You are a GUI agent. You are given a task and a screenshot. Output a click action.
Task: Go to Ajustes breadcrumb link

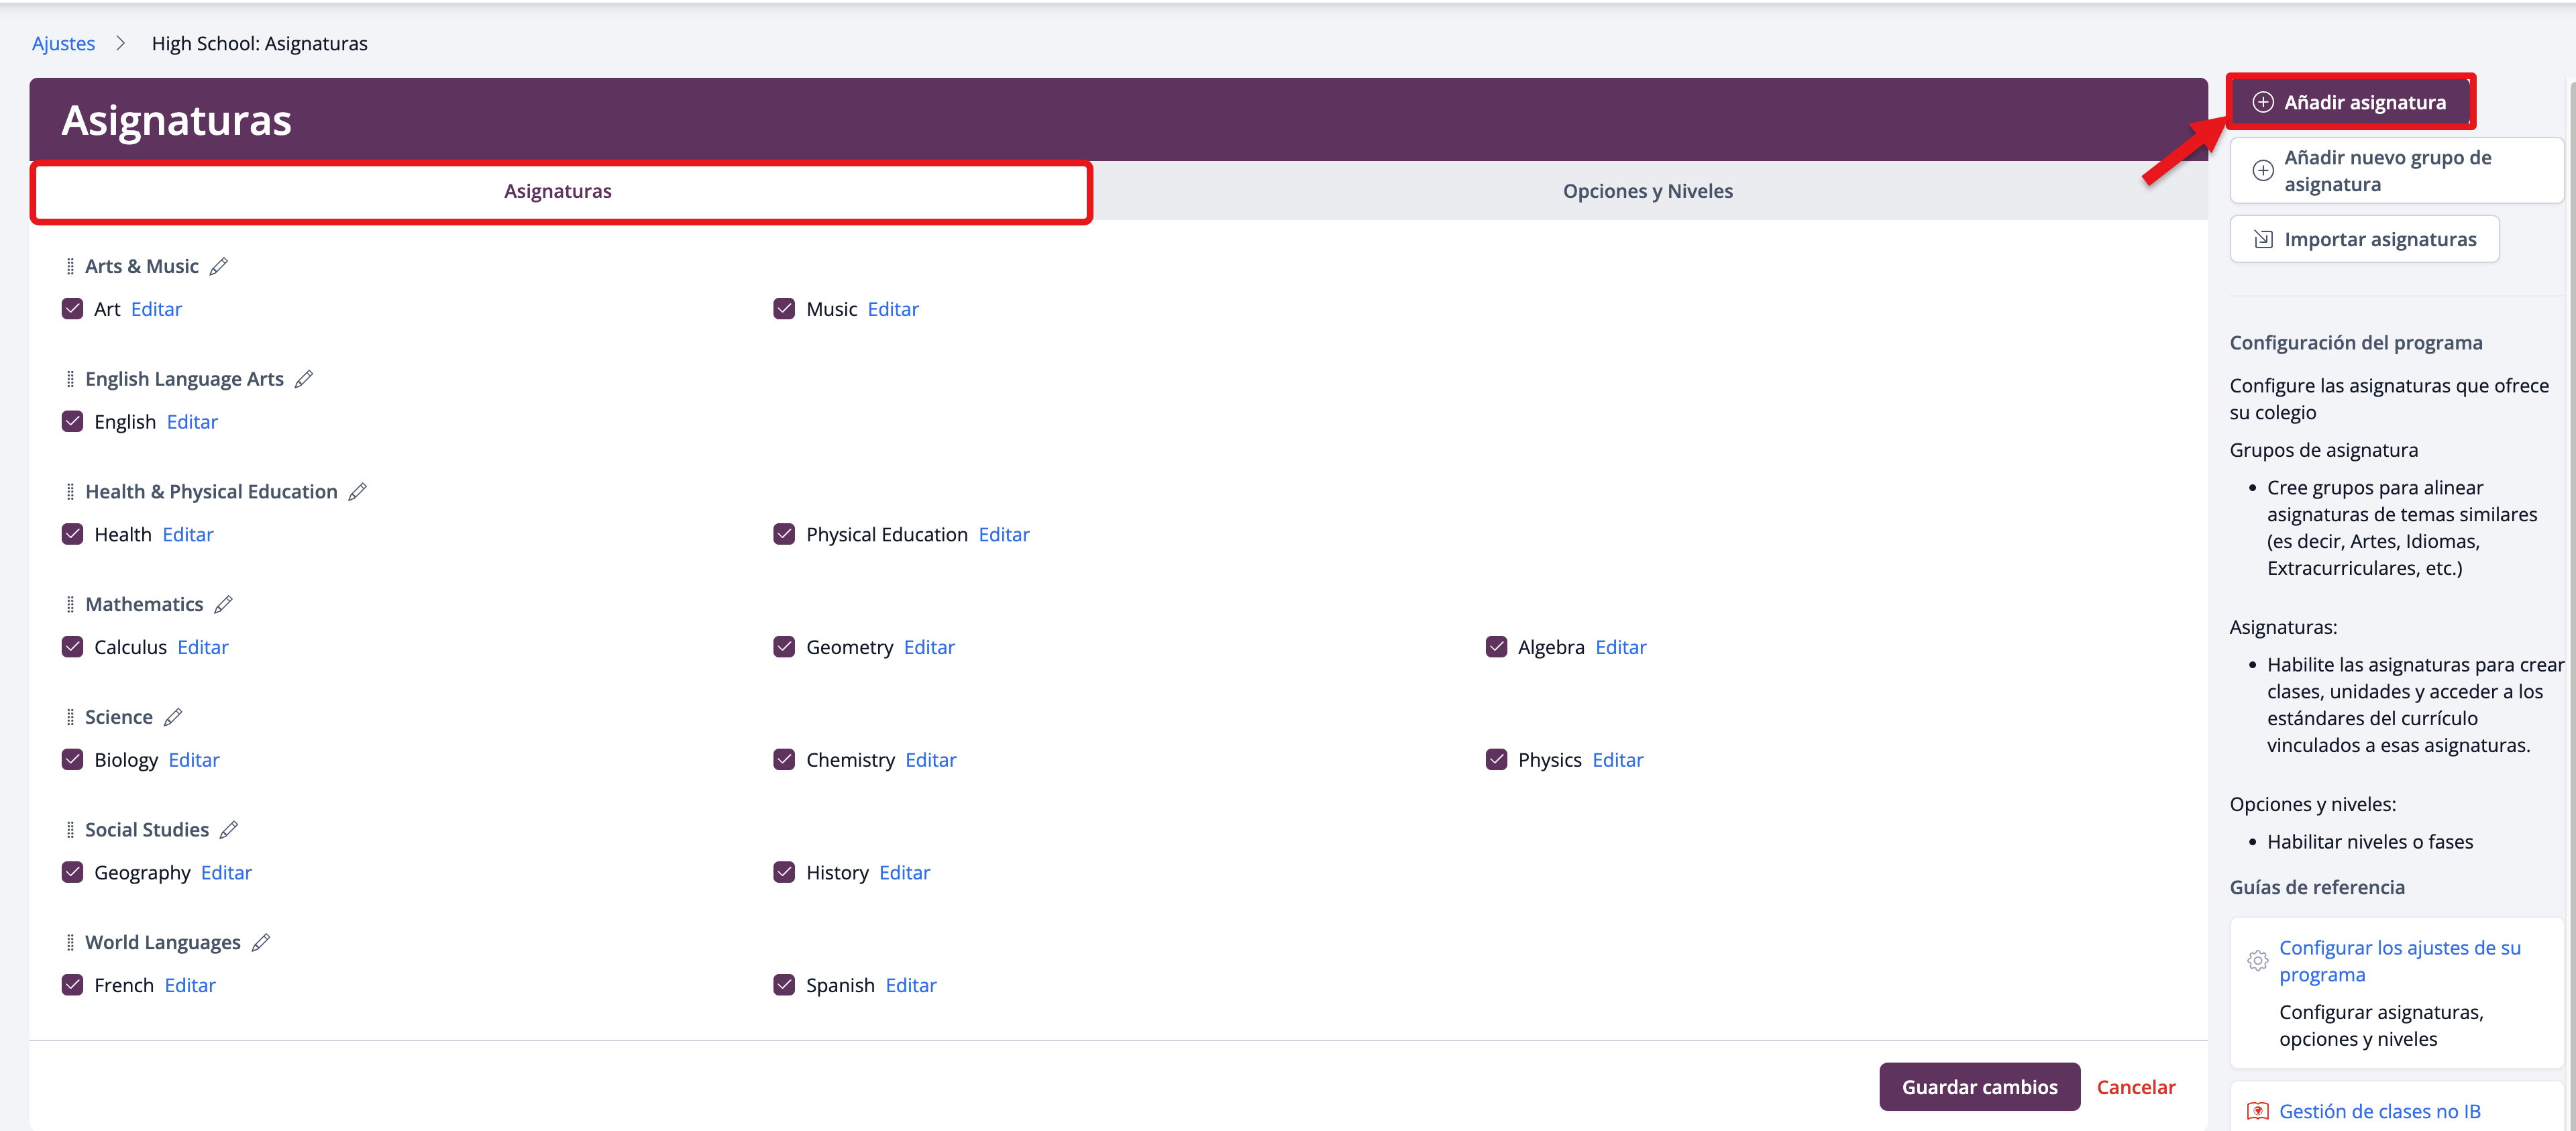tap(63, 43)
